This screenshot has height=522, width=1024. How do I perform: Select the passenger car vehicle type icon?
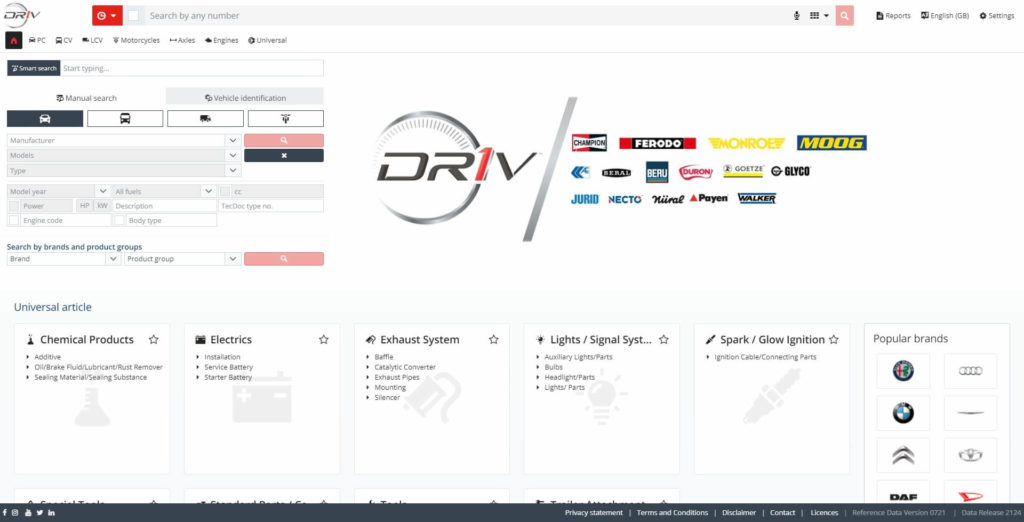pos(45,118)
